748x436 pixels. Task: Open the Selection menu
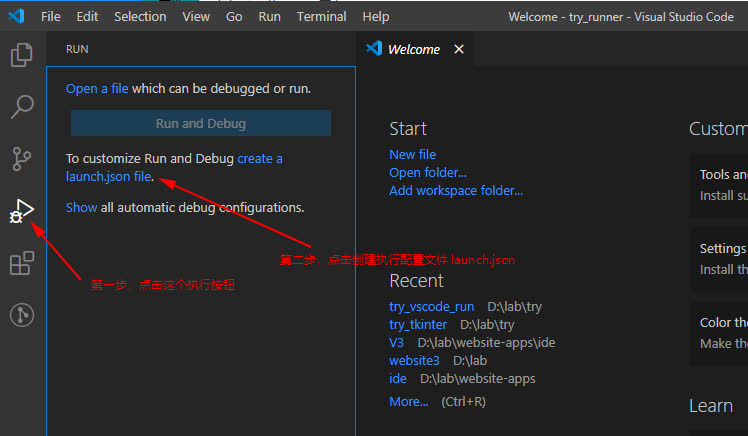140,17
